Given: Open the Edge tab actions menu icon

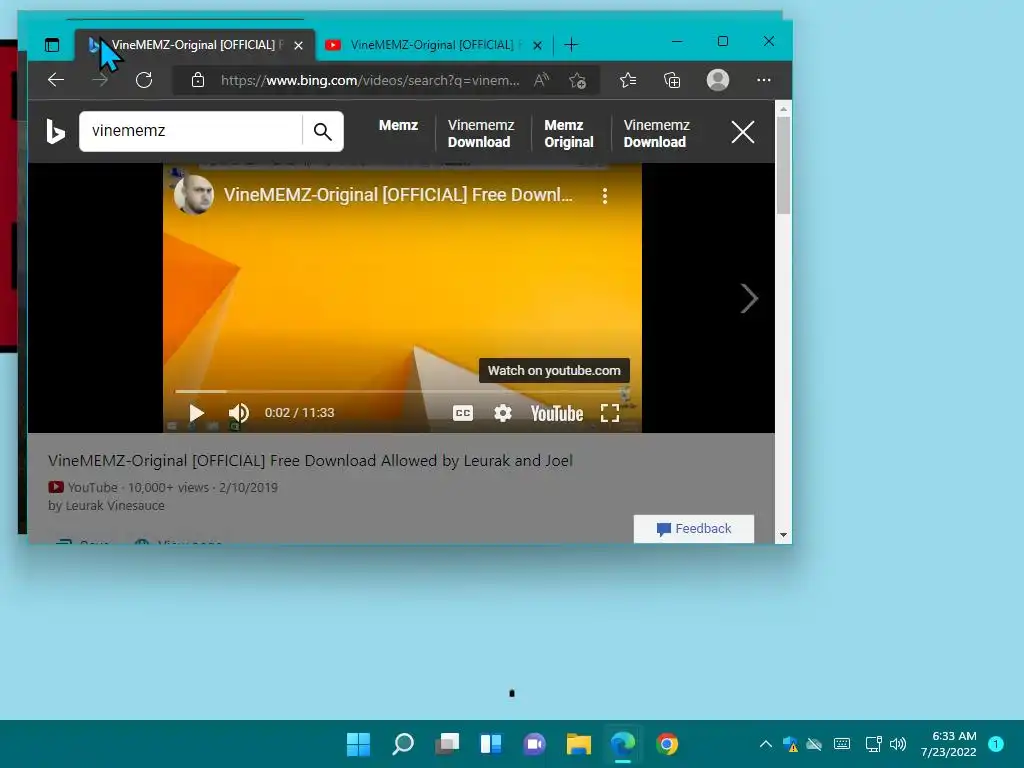Looking at the screenshot, I should tap(52, 45).
